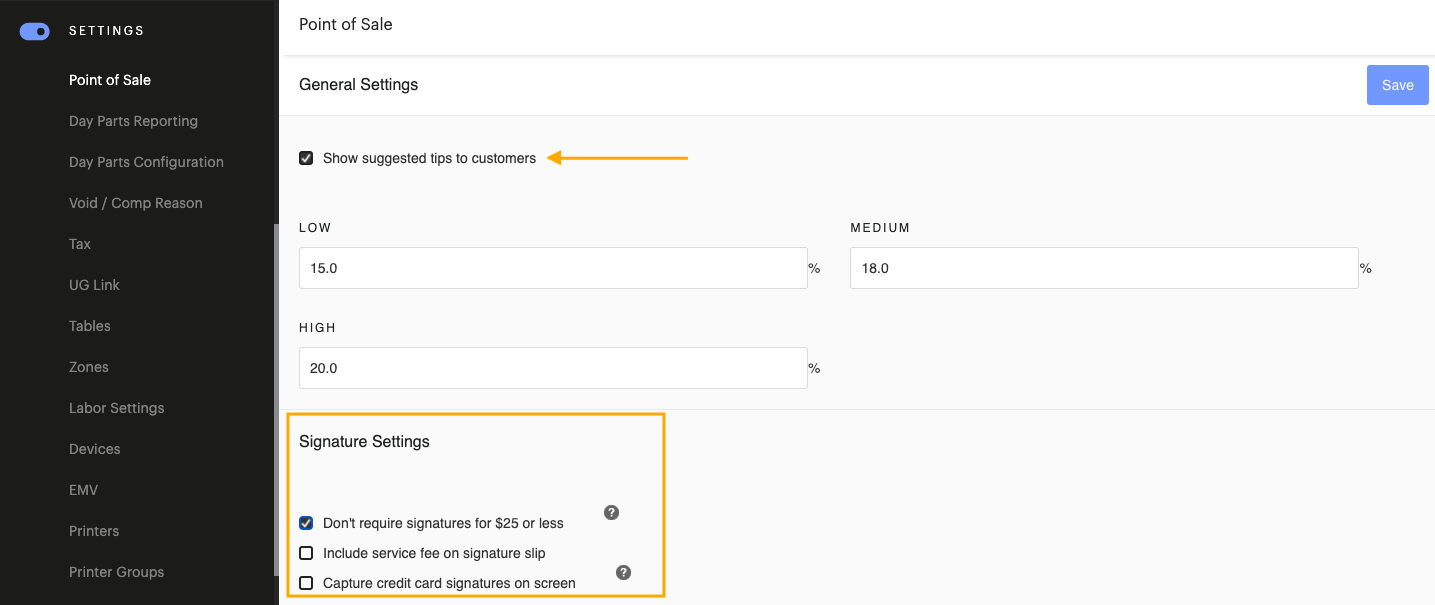
Task: Click the MEDIUM tip percentage field
Action: (1103, 268)
